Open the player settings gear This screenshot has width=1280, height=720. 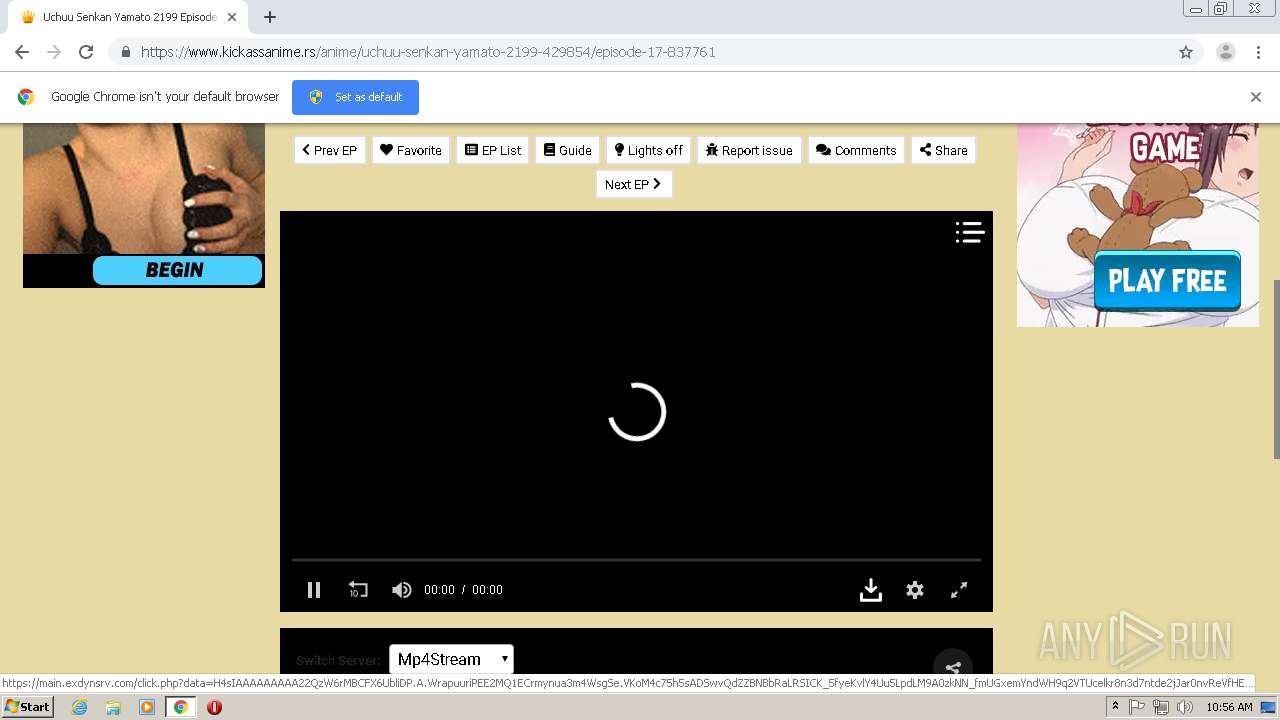[x=915, y=590]
